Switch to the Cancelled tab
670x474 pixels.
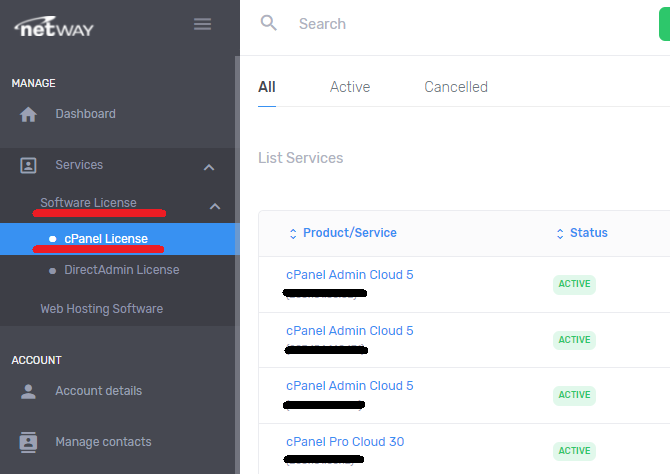tap(455, 87)
